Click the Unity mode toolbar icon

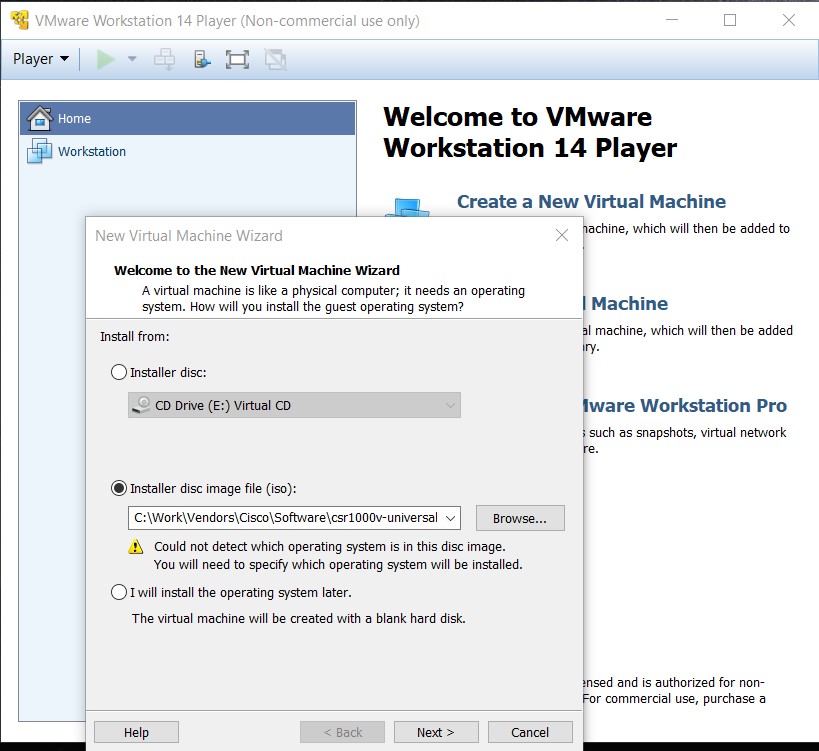pos(275,59)
